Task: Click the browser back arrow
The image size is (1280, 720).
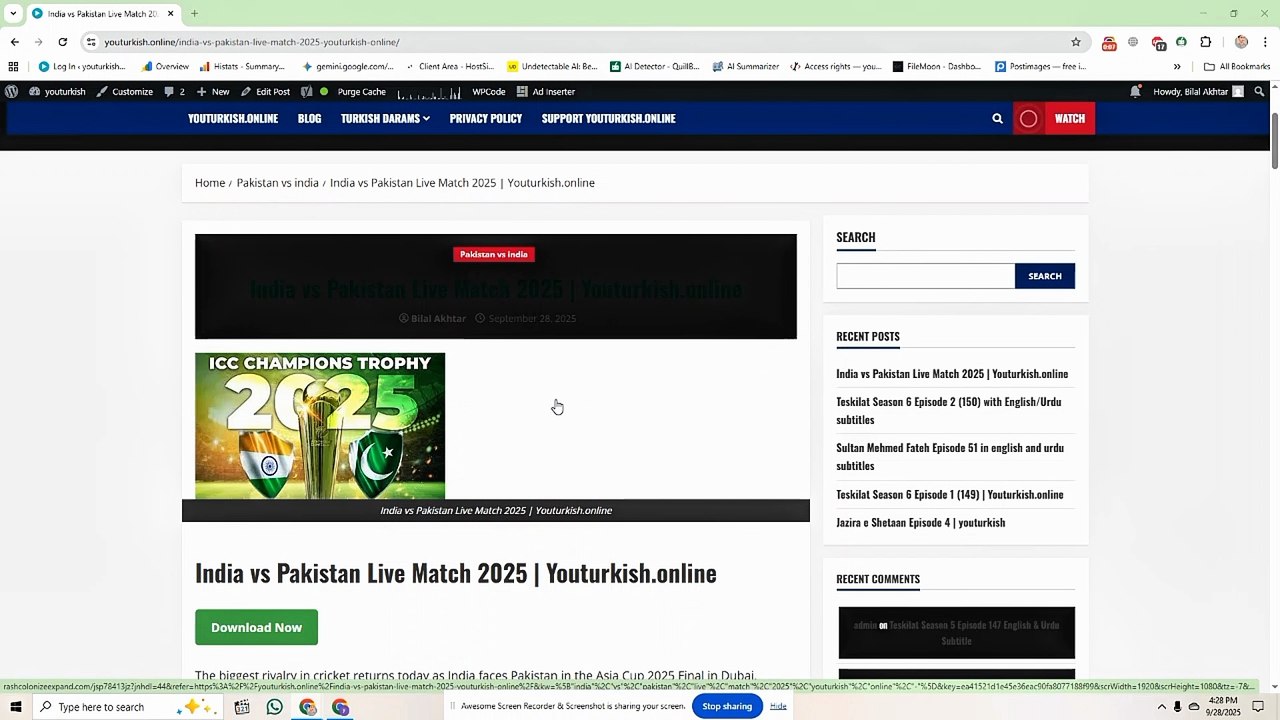Action: pos(14,42)
